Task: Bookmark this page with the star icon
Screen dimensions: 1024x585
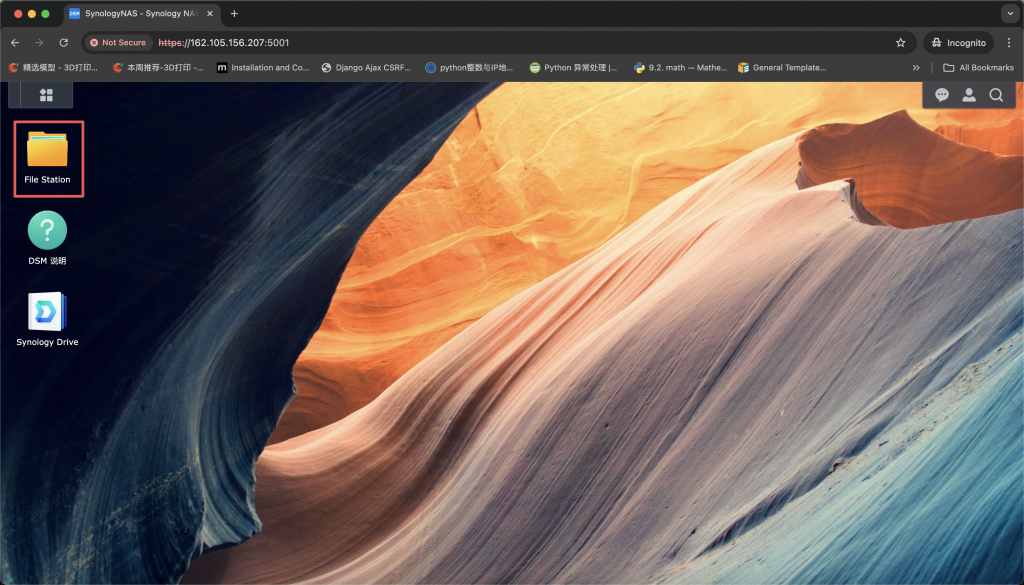Action: 900,43
